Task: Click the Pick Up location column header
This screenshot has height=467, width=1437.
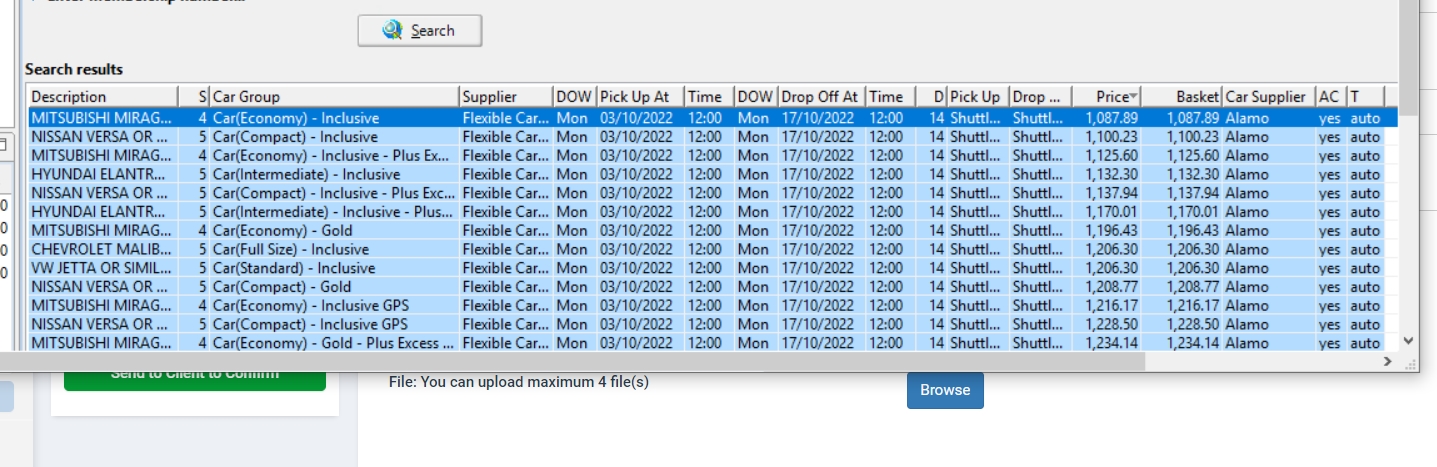Action: point(977,97)
